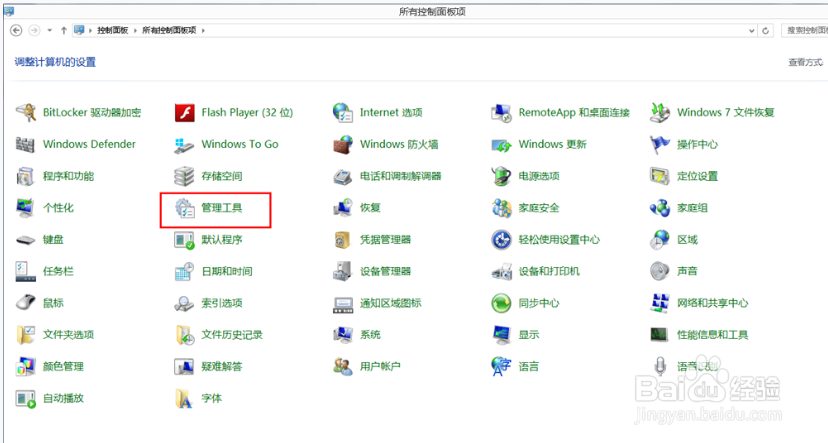828x443 pixels.
Task: Open the 文件夹选项 folder icon
Action: 25,335
